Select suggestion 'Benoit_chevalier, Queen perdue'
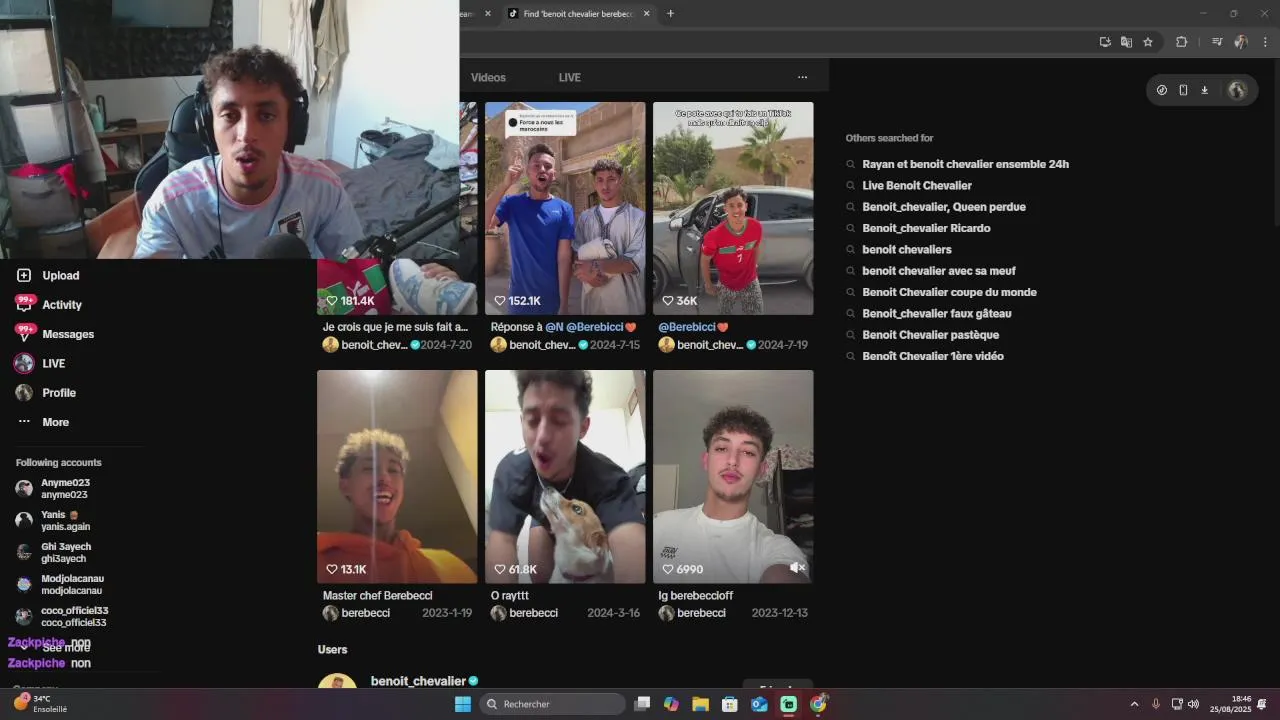The width and height of the screenshot is (1280, 720). coord(944,207)
